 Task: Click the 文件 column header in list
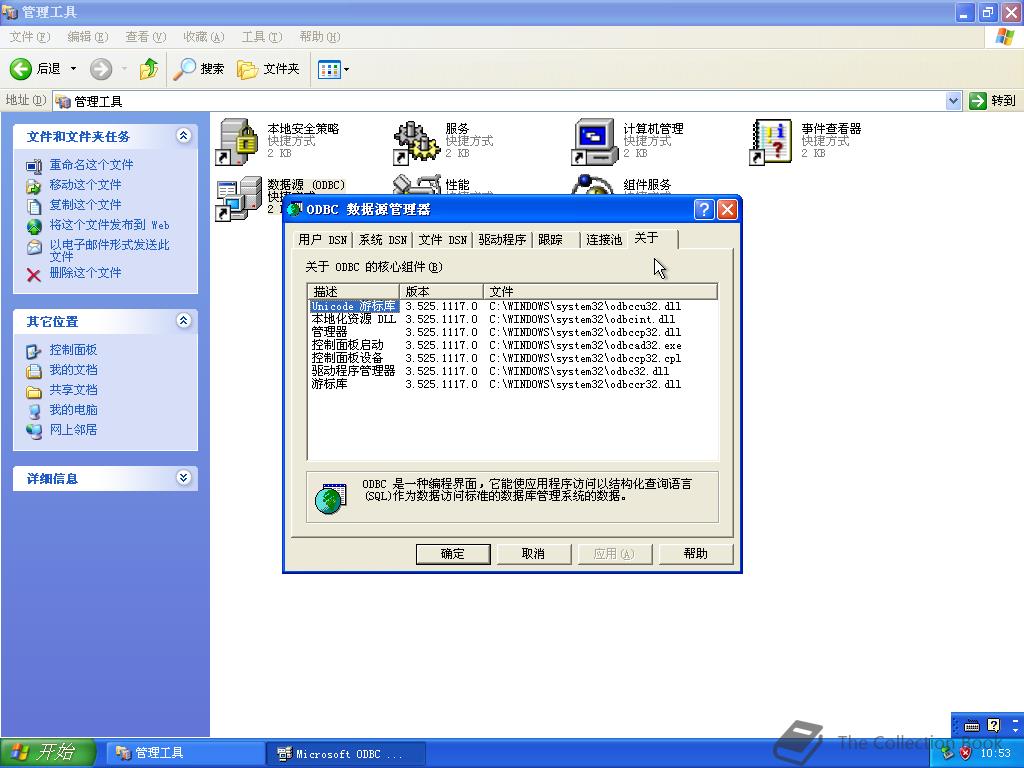coord(601,291)
